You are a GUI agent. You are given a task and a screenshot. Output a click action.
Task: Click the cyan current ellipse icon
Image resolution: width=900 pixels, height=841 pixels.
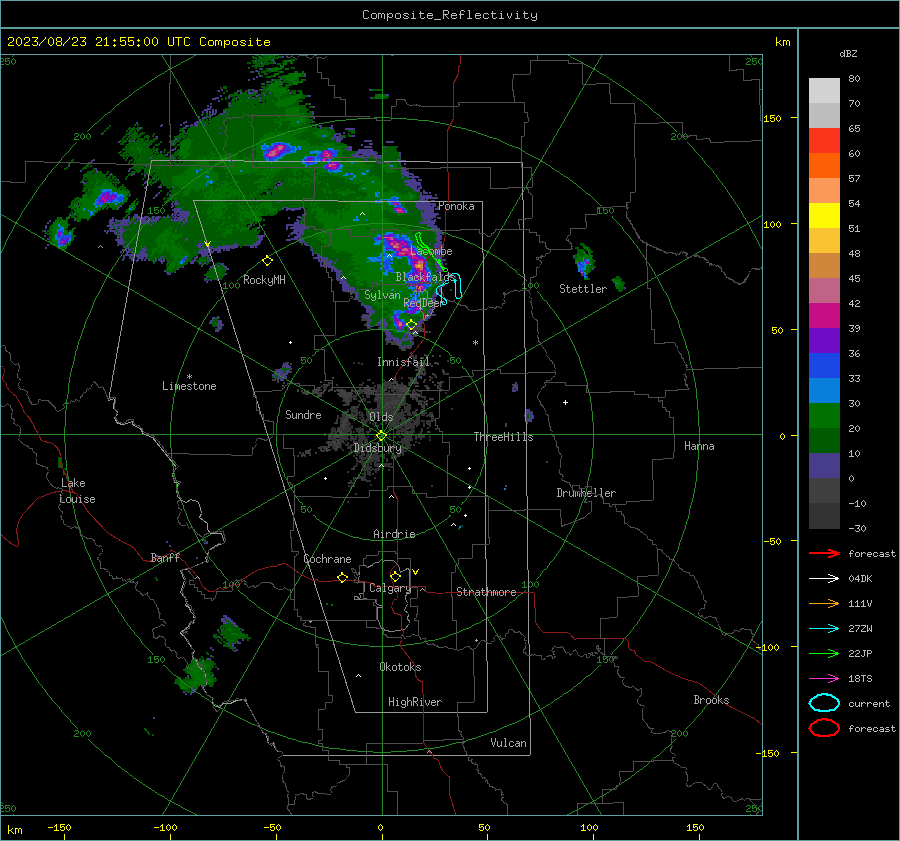pos(824,703)
